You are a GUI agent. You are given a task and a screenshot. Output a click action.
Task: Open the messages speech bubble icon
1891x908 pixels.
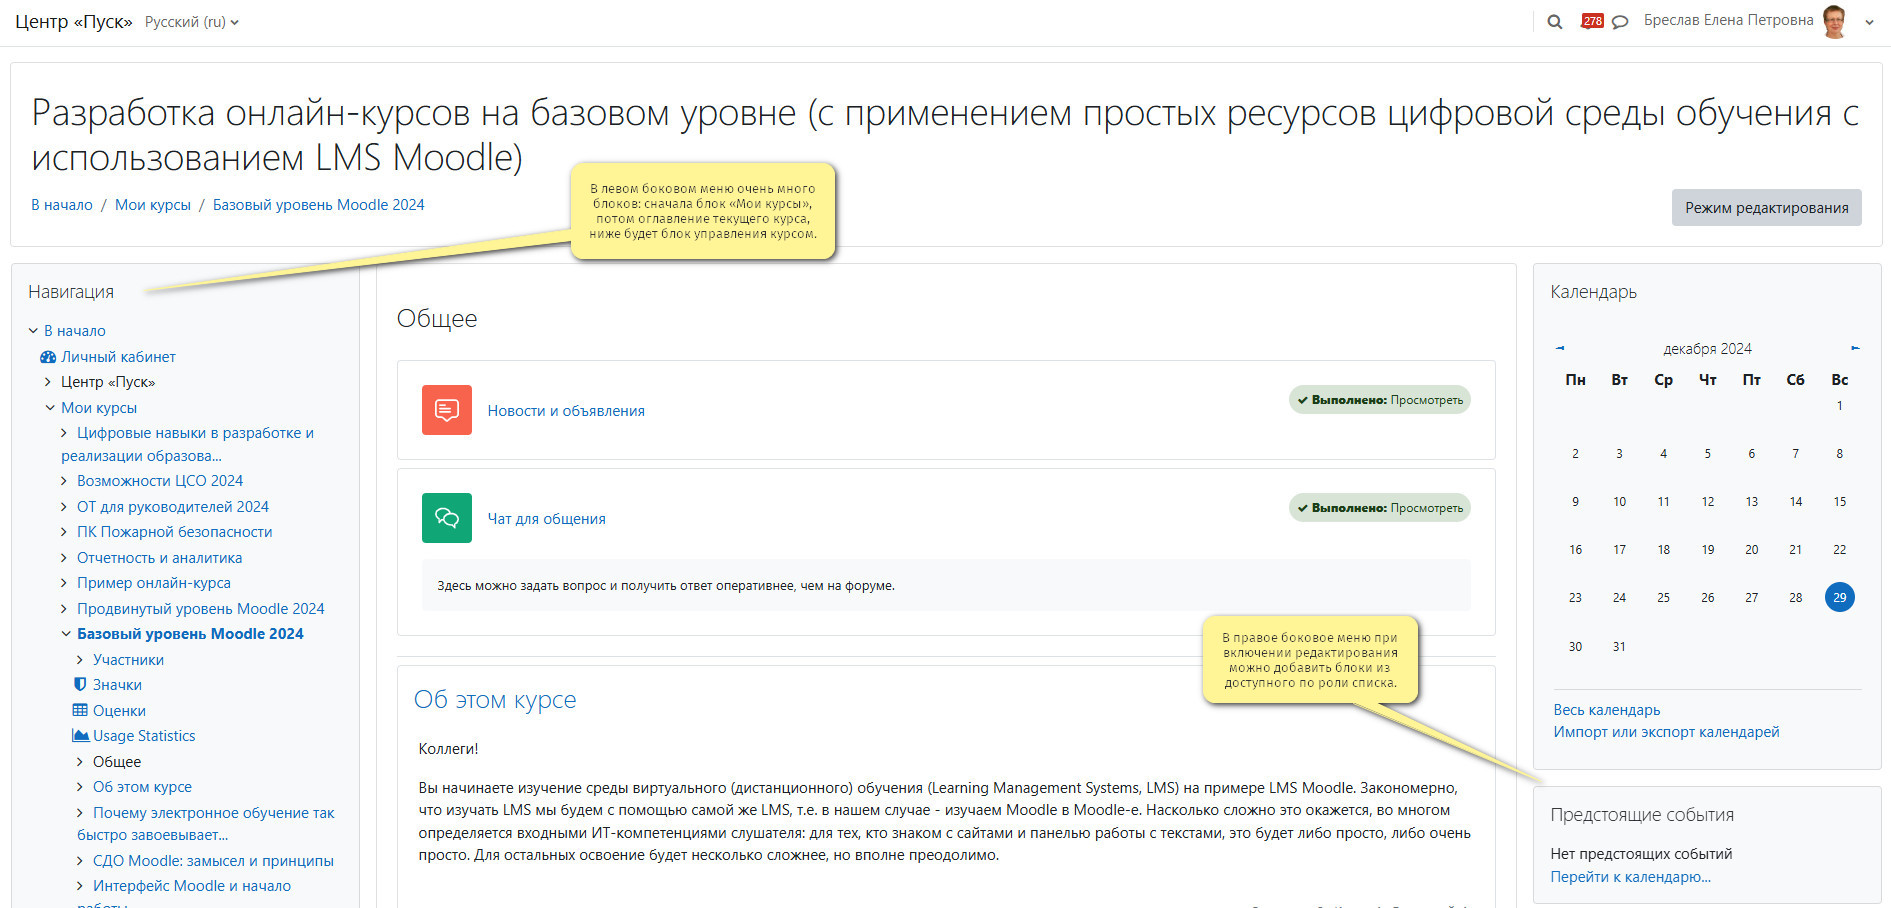pos(1620,22)
